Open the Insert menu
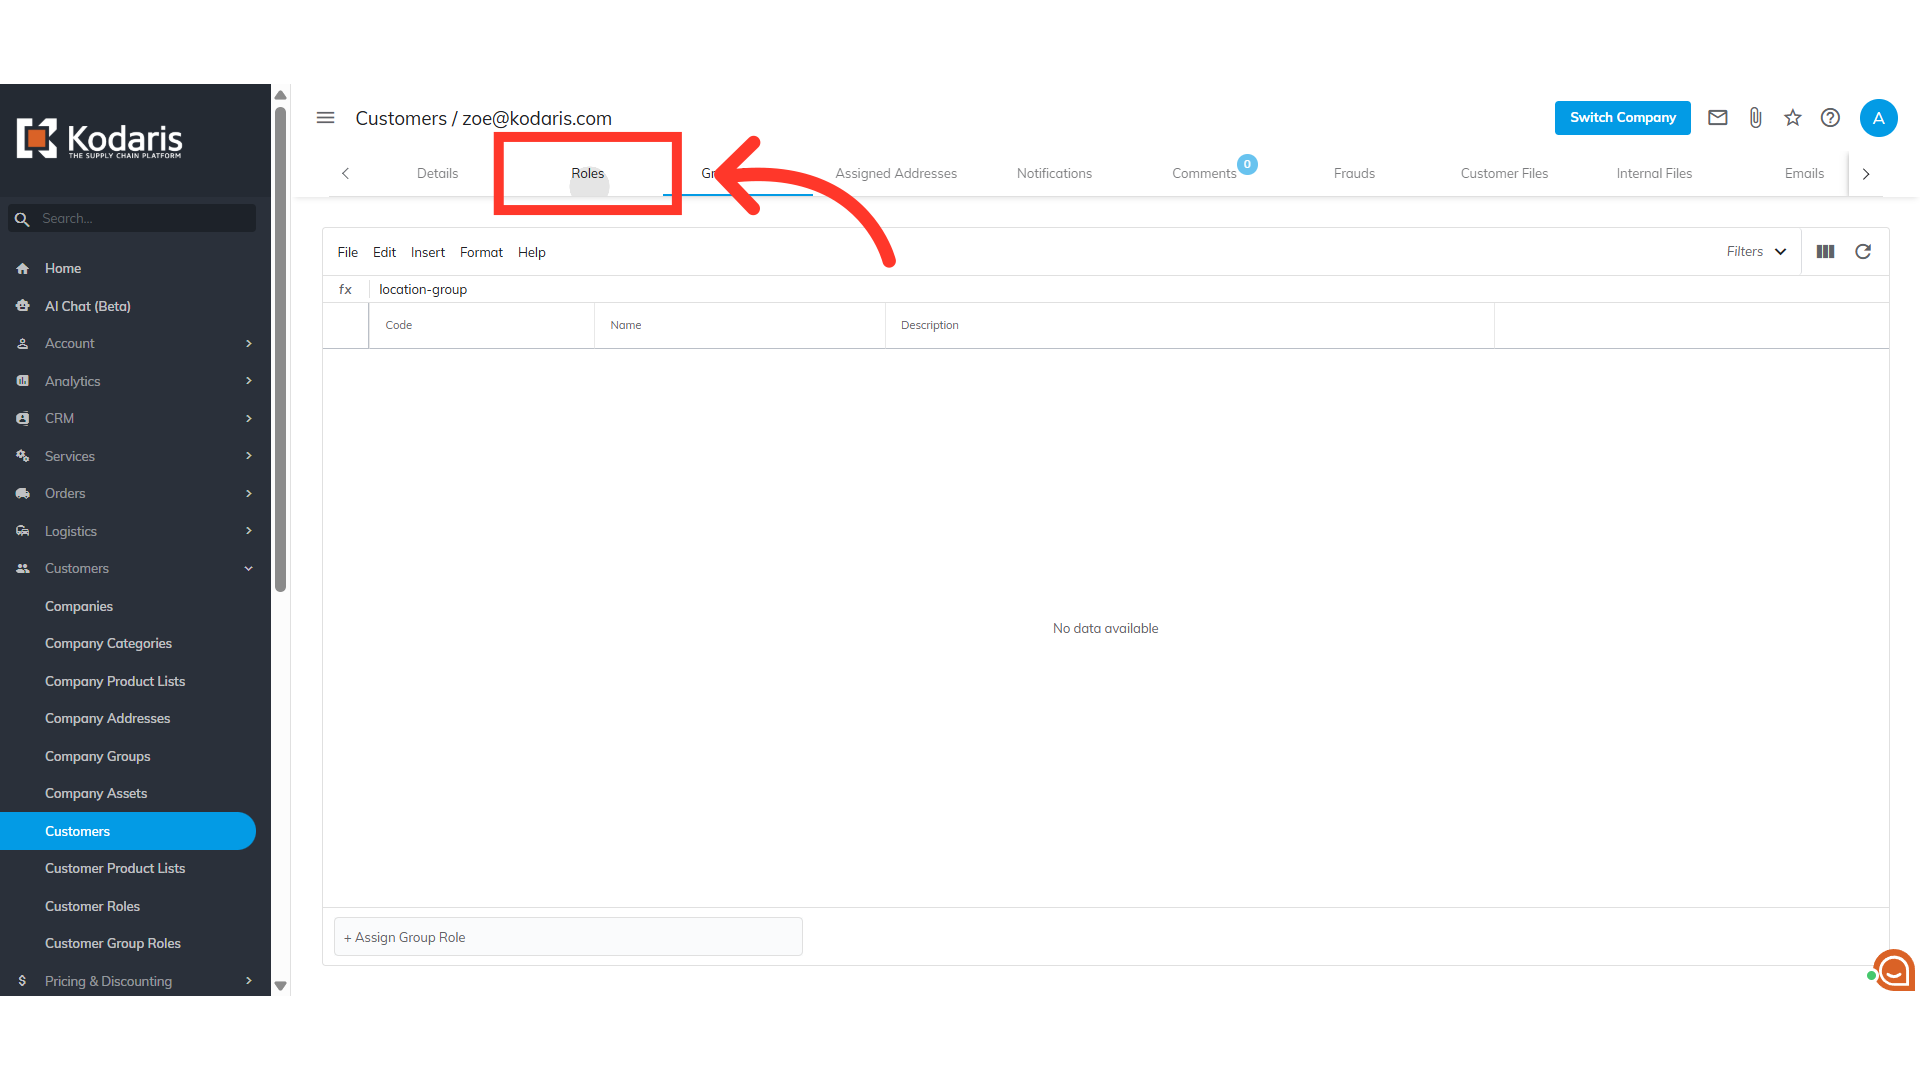 coord(427,252)
